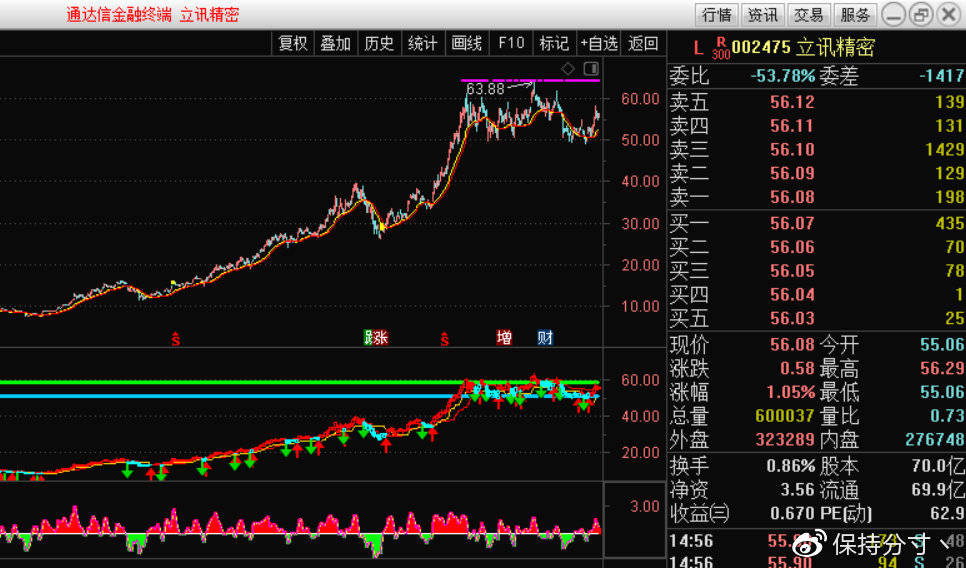Screen dimensions: 966x568
Task: Click the PE(动) value 62.9
Action: [x=948, y=513]
